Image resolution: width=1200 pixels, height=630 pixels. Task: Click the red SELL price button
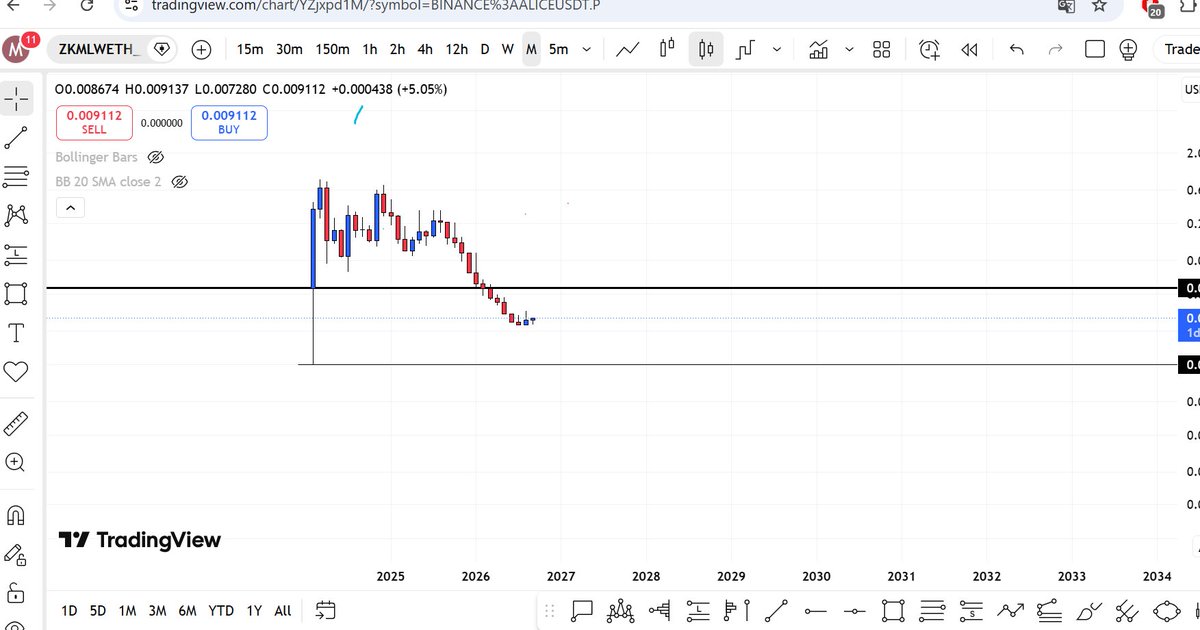[94, 122]
